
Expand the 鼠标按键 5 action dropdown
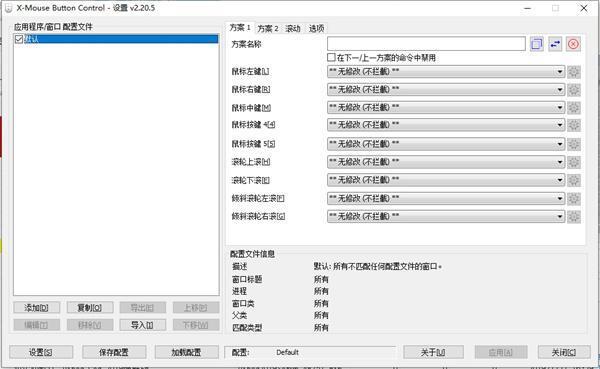tap(446, 144)
